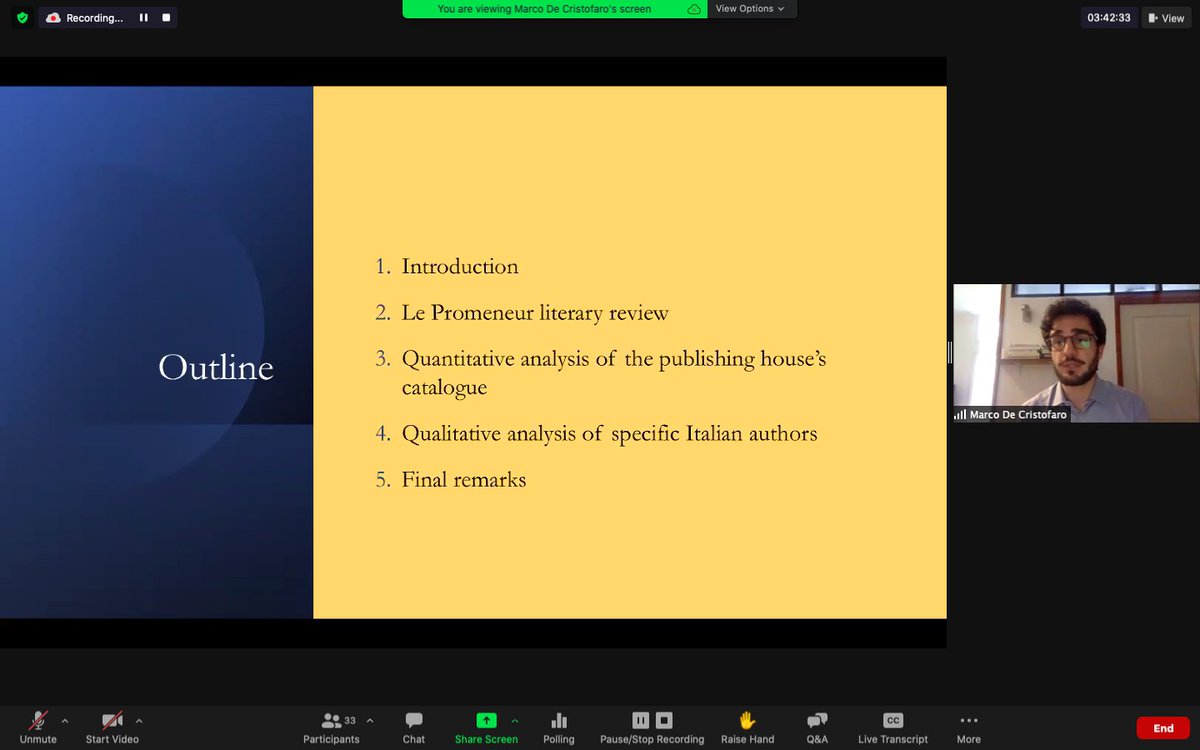Click the divider handle beside the video panel
This screenshot has height=750, width=1200.
point(949,352)
